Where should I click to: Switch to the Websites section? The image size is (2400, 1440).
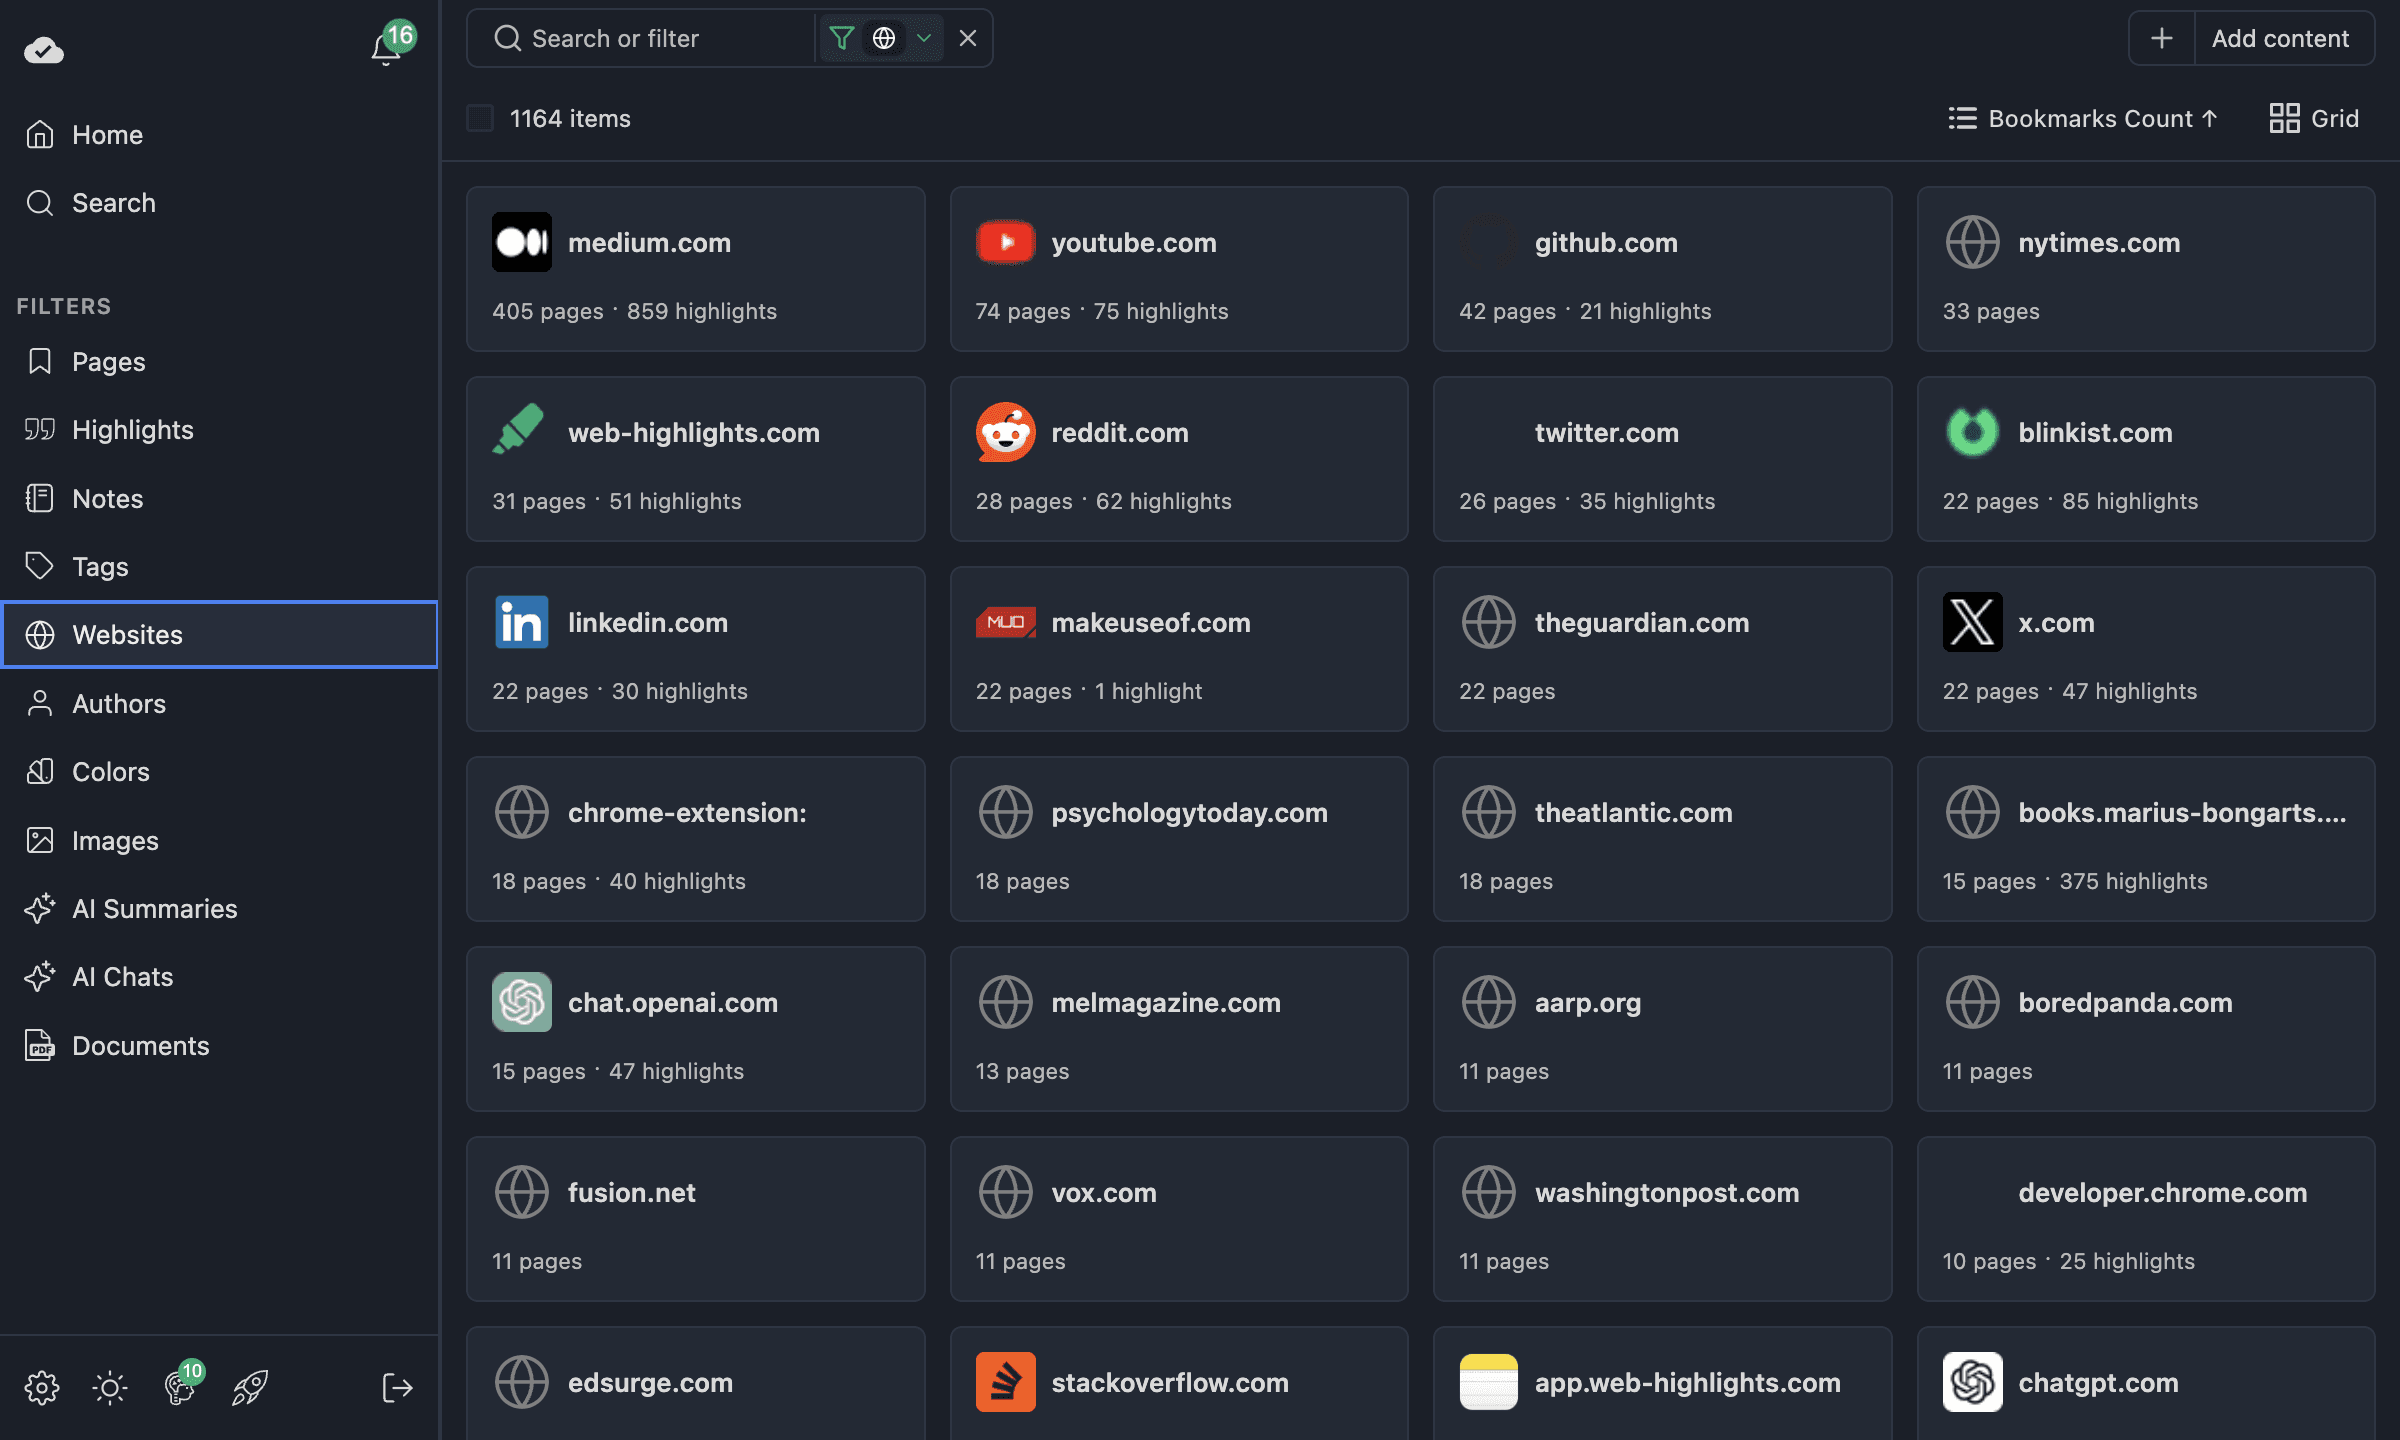pyautogui.click(x=127, y=634)
